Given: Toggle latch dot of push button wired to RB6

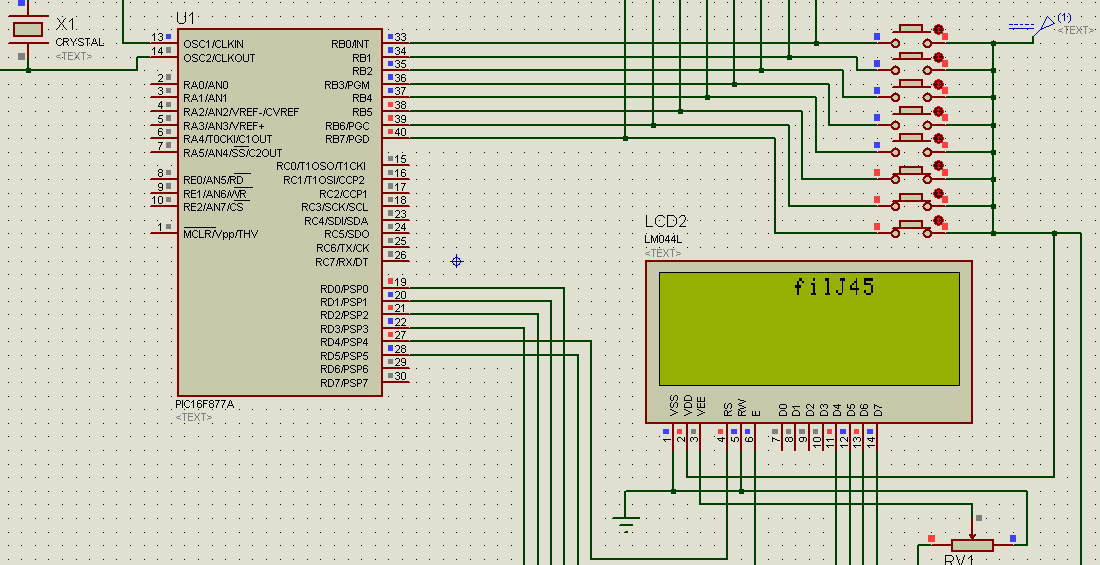Looking at the screenshot, I should click(x=938, y=194).
